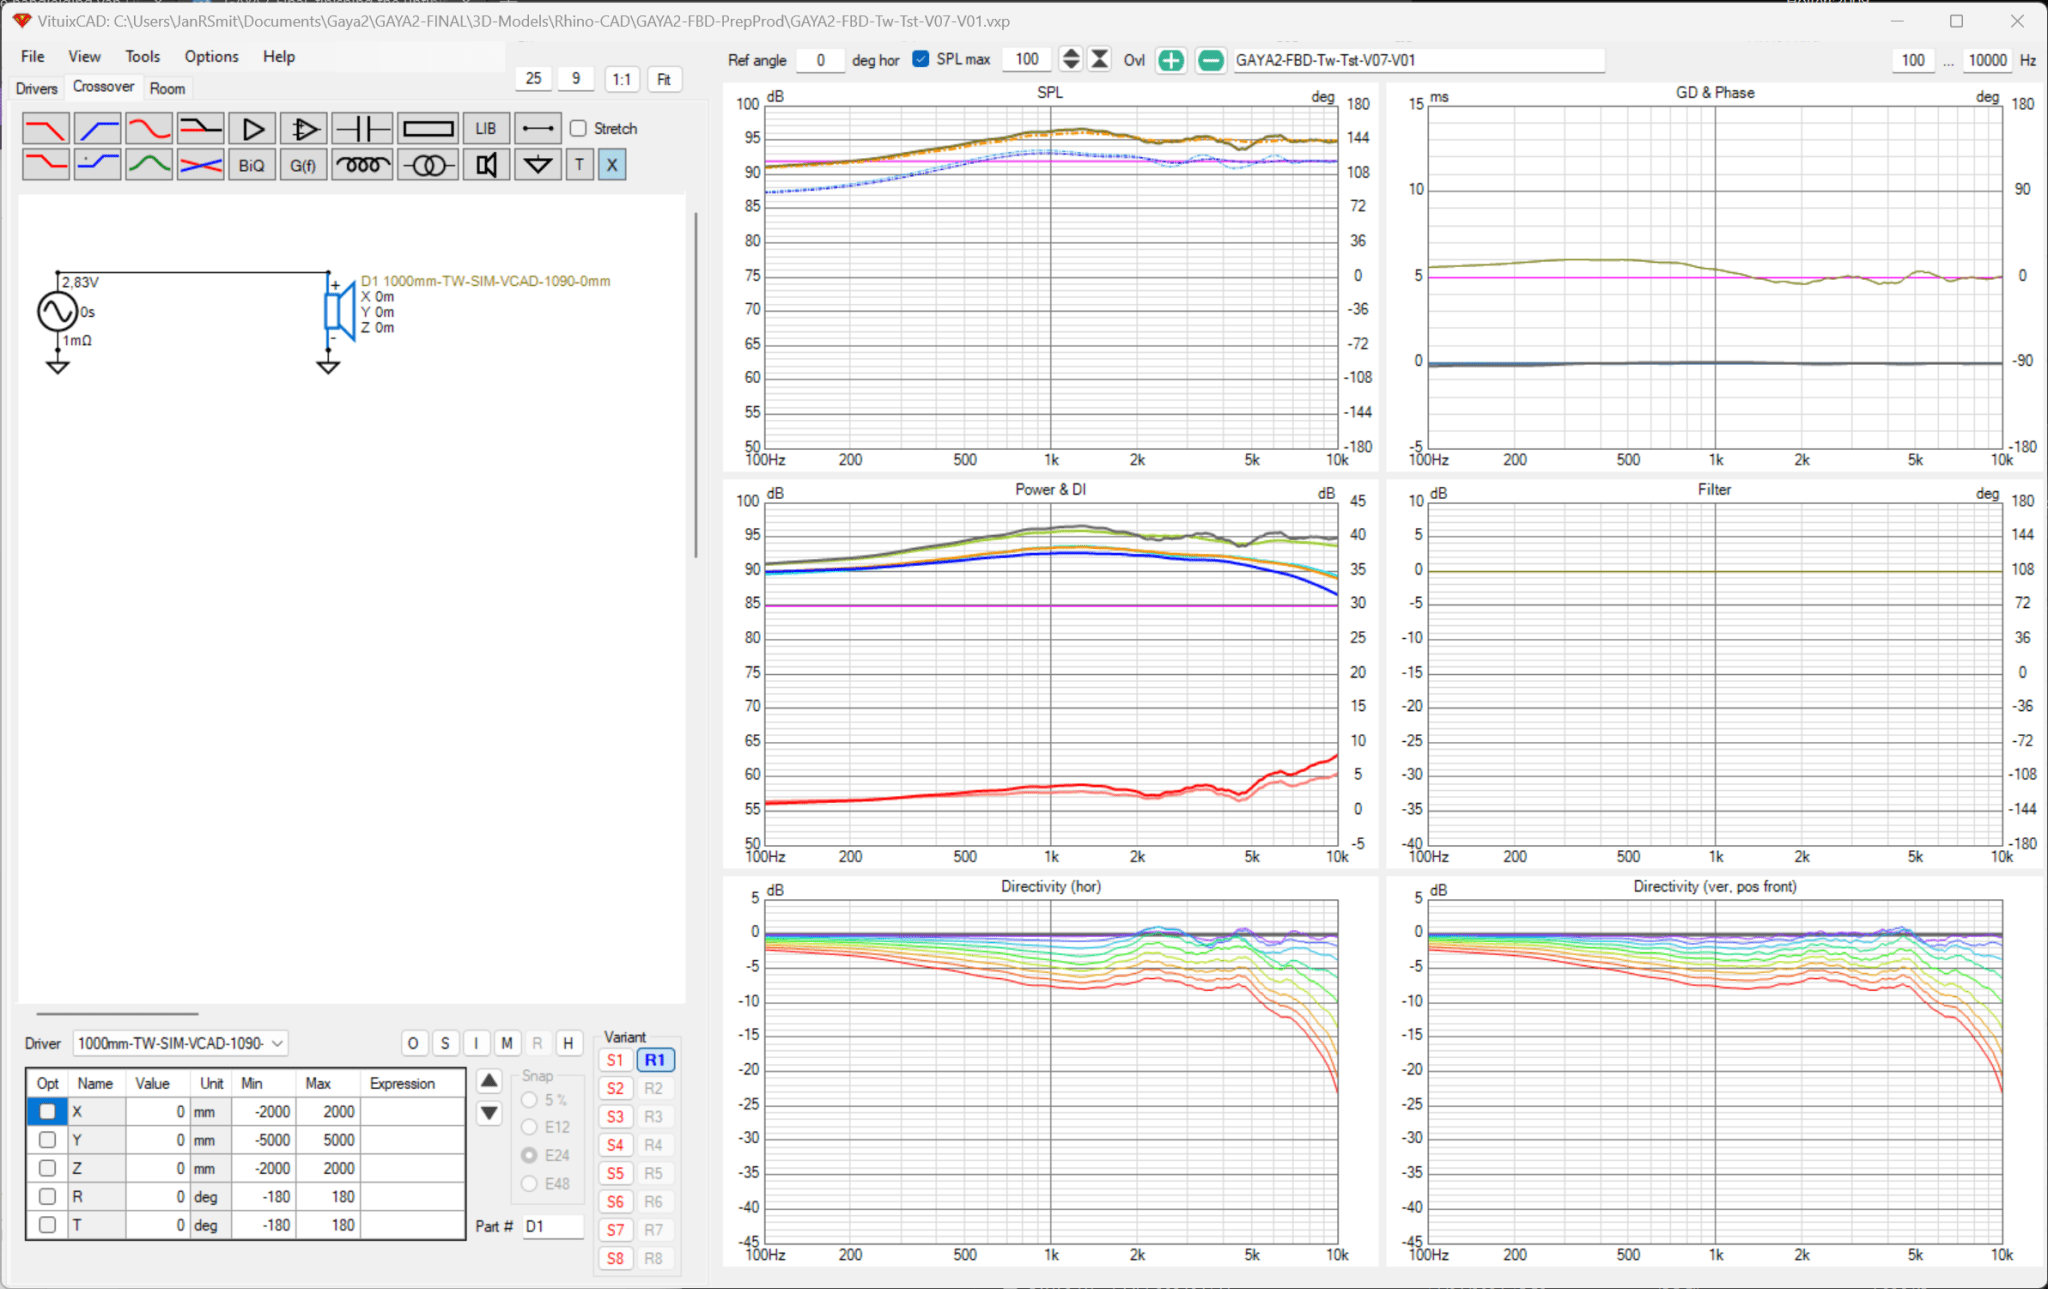Click the 100 Hz lower frequency field
This screenshot has height=1289, width=2048.
1913,60
